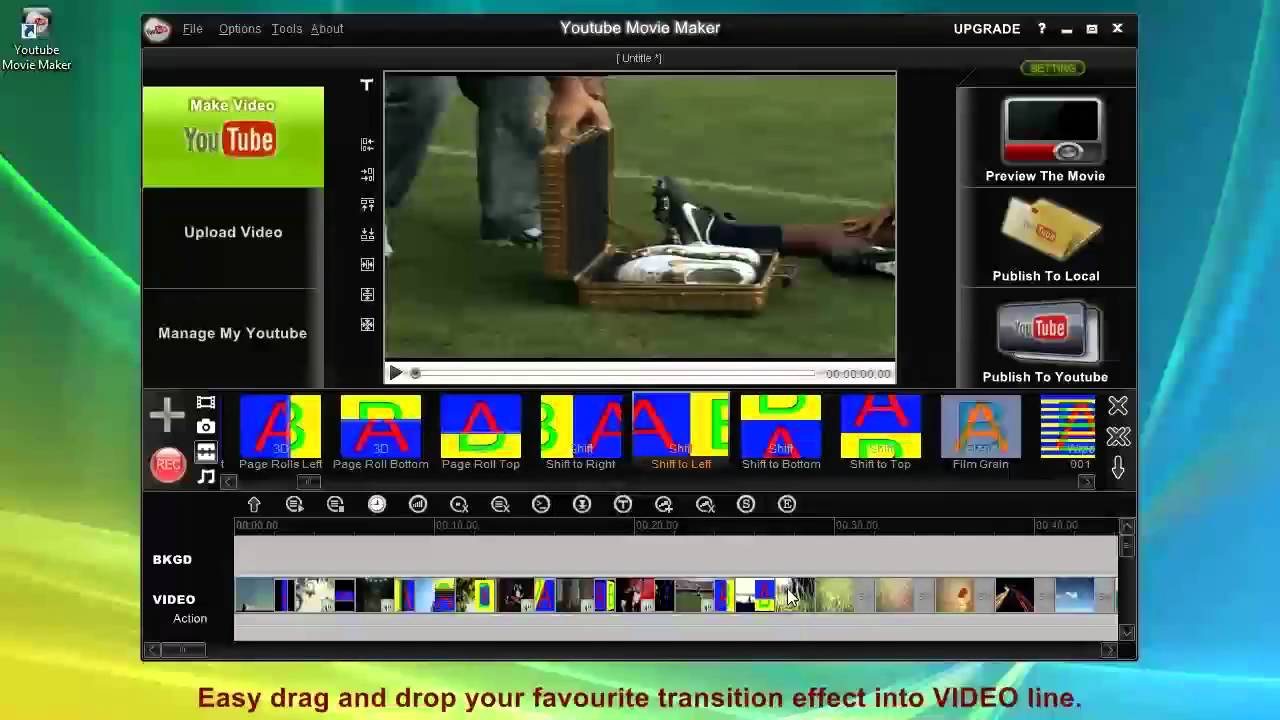
Task: Click the align right icon beside preview
Action: [367, 174]
